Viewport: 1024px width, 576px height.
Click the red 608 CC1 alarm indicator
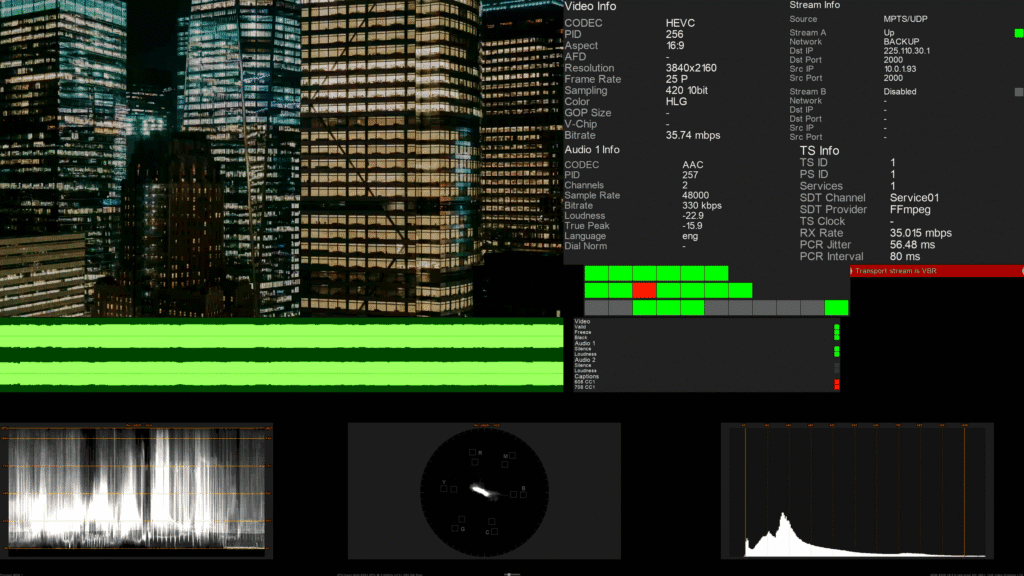pyautogui.click(x=836, y=382)
